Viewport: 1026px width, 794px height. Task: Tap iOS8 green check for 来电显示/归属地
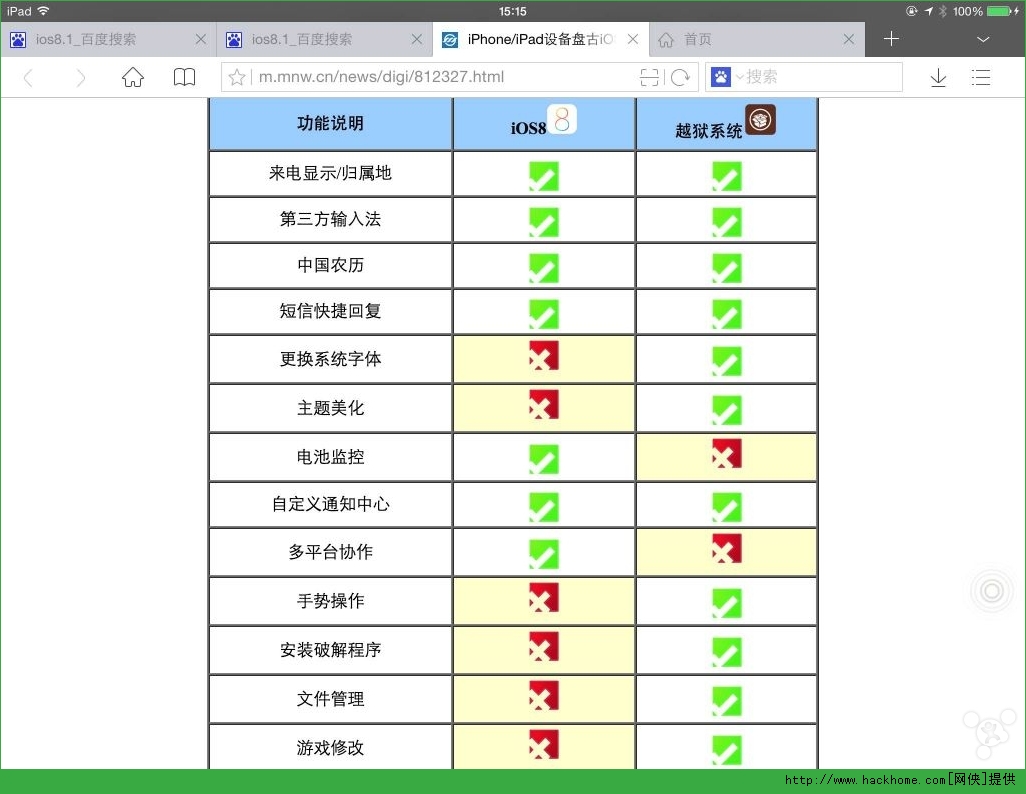pyautogui.click(x=544, y=176)
